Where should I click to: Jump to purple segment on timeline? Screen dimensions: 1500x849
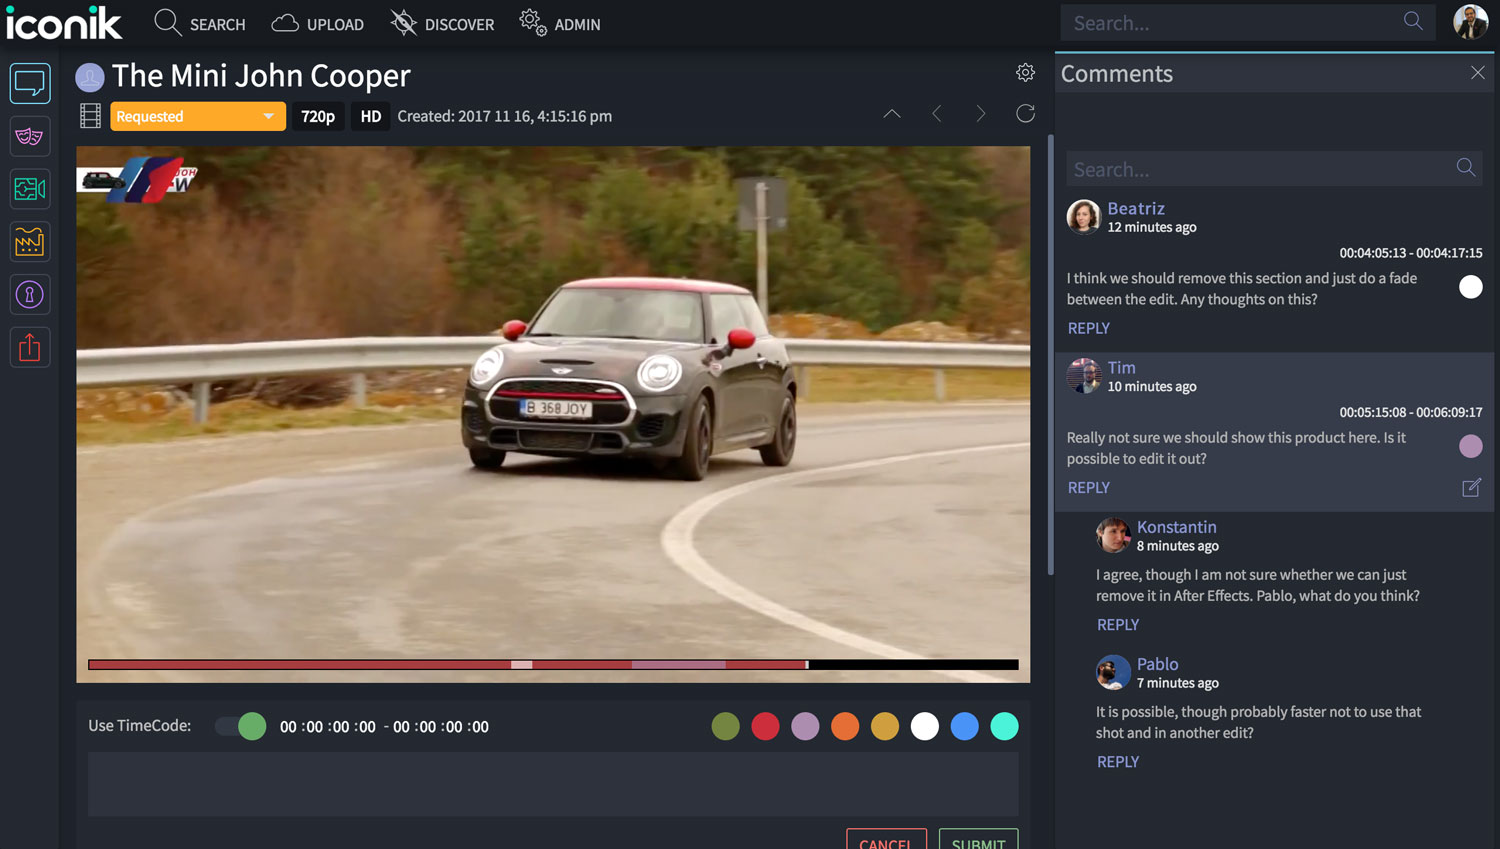(x=678, y=665)
